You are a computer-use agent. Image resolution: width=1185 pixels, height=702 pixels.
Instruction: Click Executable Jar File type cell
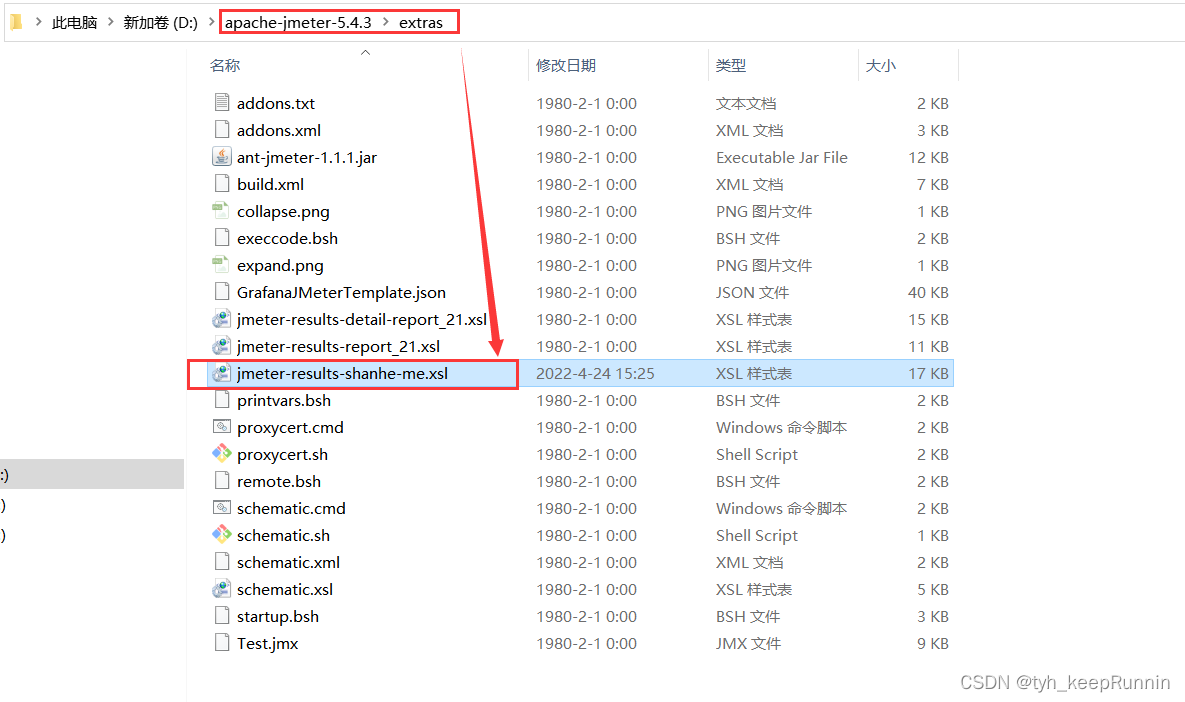coord(782,158)
